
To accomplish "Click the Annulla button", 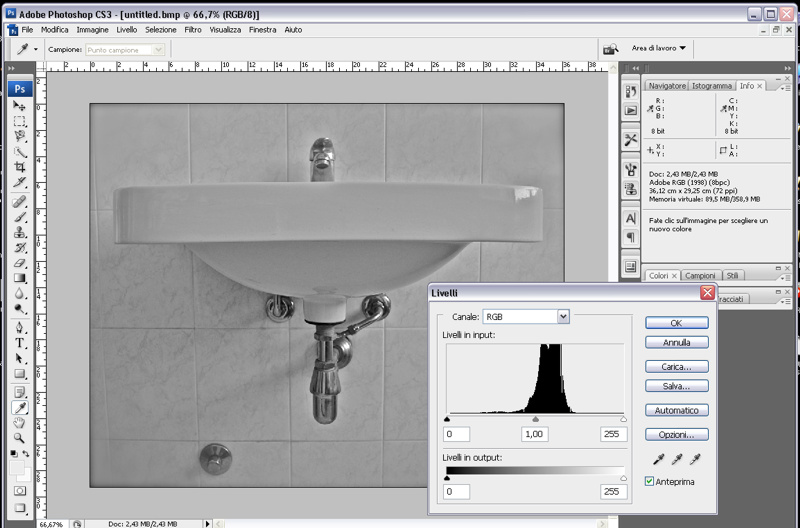I will point(677,343).
